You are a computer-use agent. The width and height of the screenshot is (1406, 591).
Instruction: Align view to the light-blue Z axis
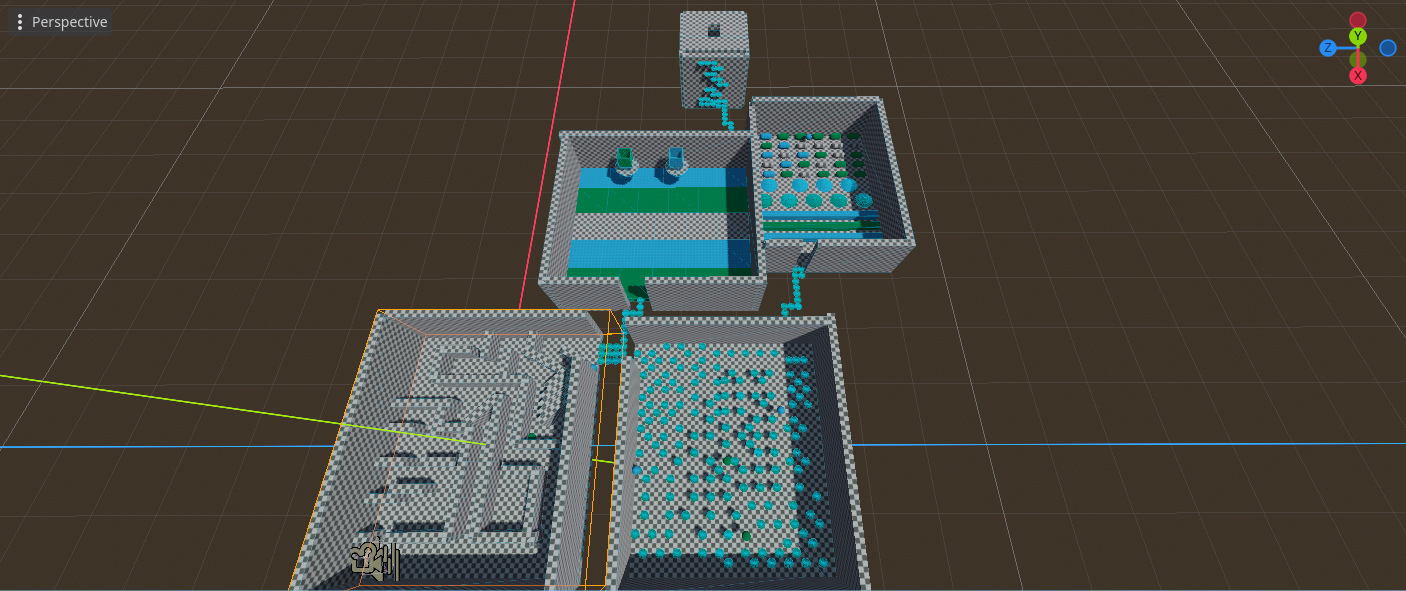[1327, 48]
